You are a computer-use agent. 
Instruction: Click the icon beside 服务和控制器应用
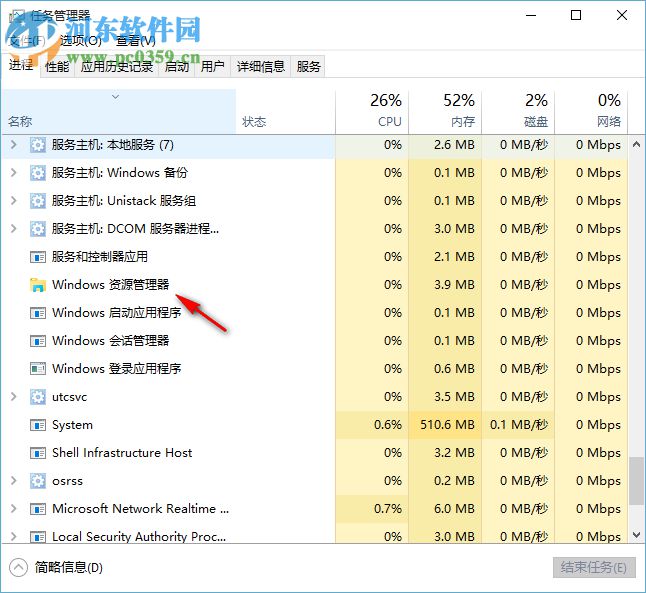(38, 258)
